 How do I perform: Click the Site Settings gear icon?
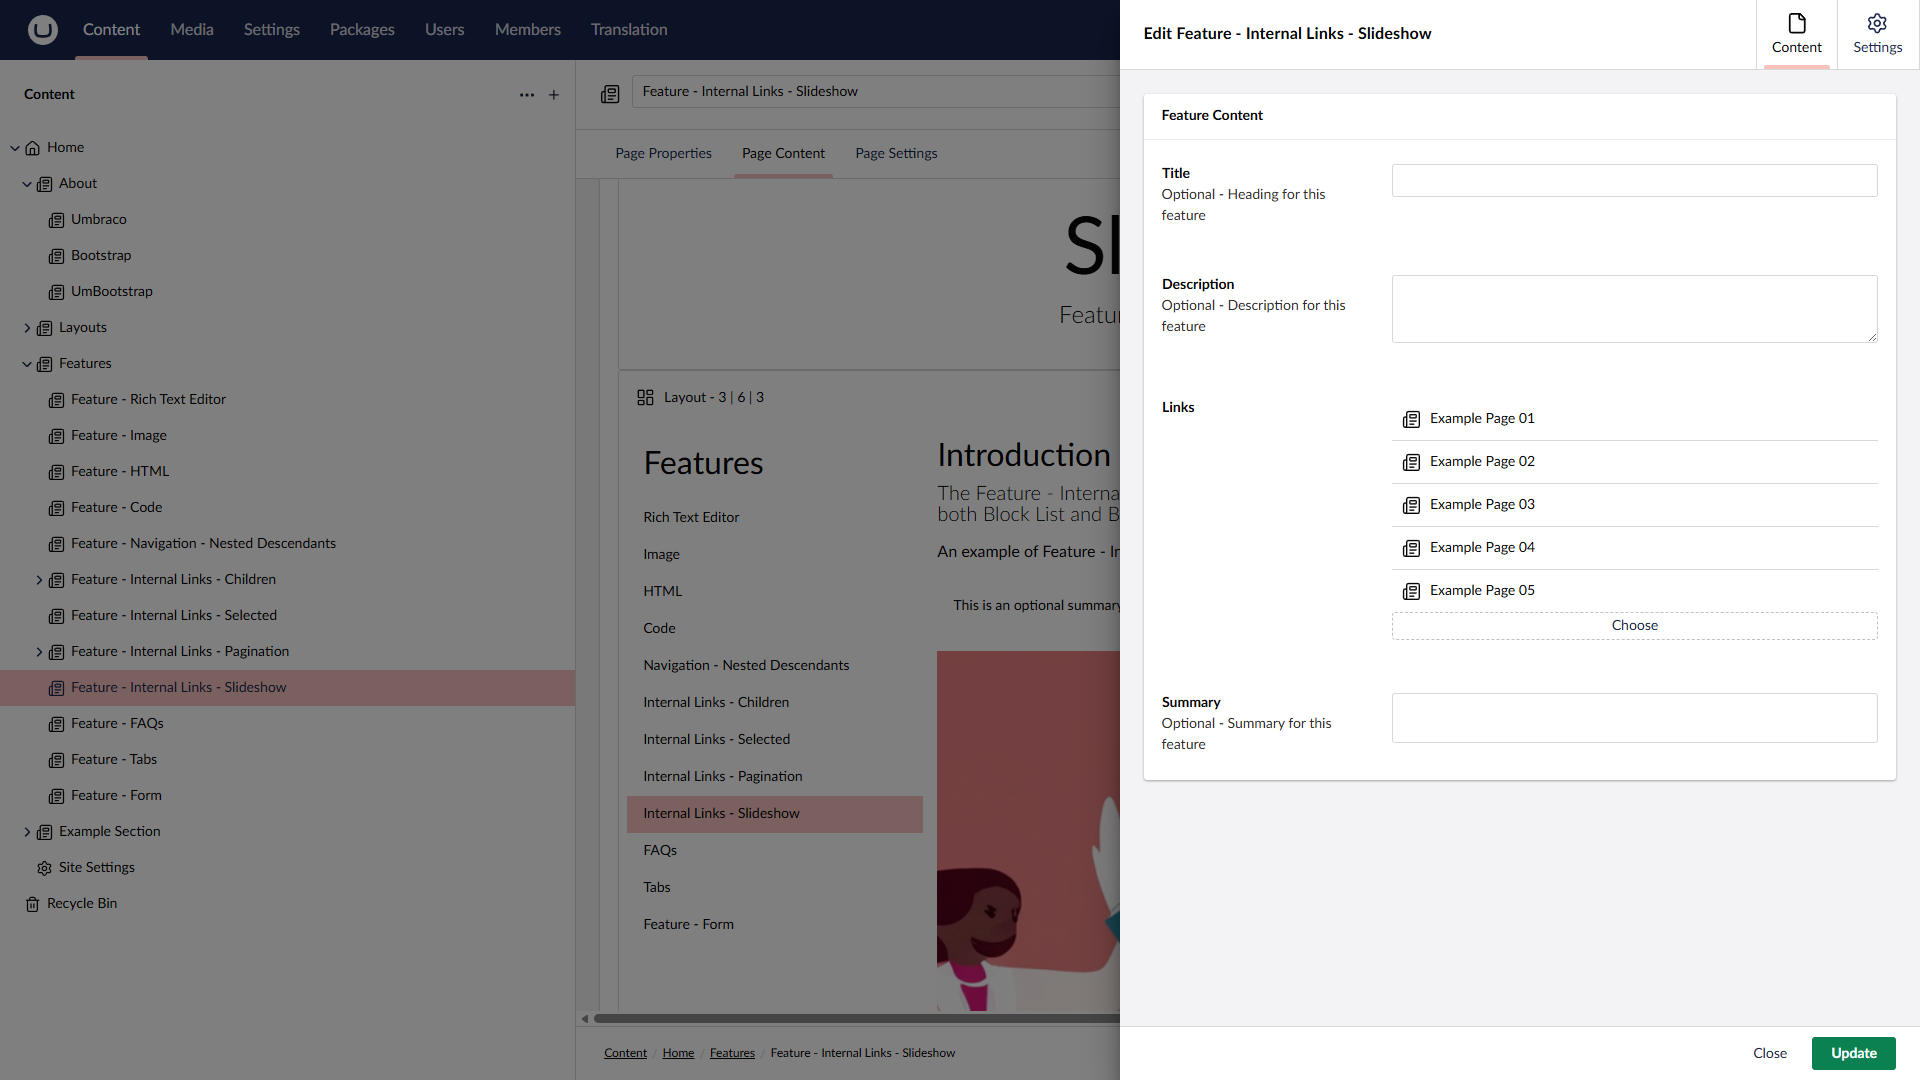(44, 868)
